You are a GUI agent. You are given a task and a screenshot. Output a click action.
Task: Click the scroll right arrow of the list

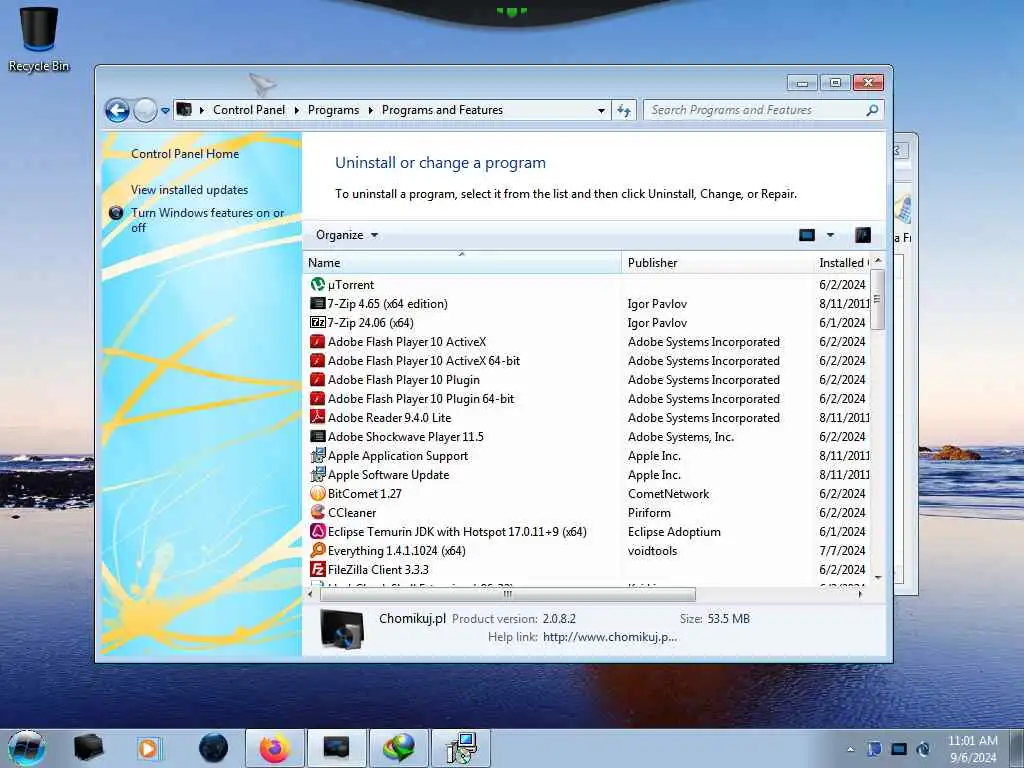click(x=861, y=594)
